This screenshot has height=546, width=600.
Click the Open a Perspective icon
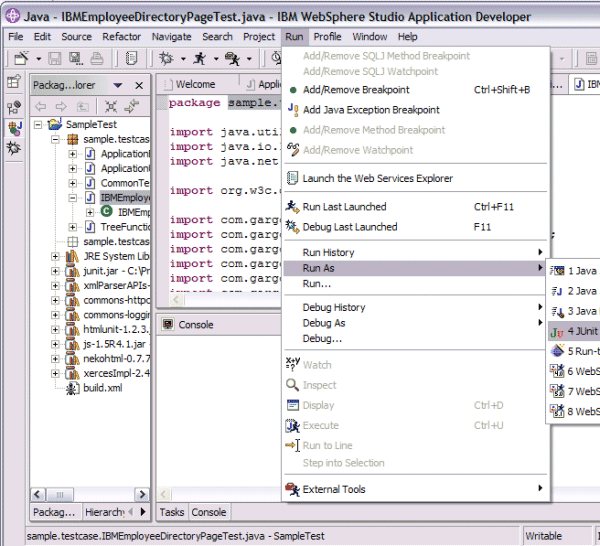click(x=14, y=84)
